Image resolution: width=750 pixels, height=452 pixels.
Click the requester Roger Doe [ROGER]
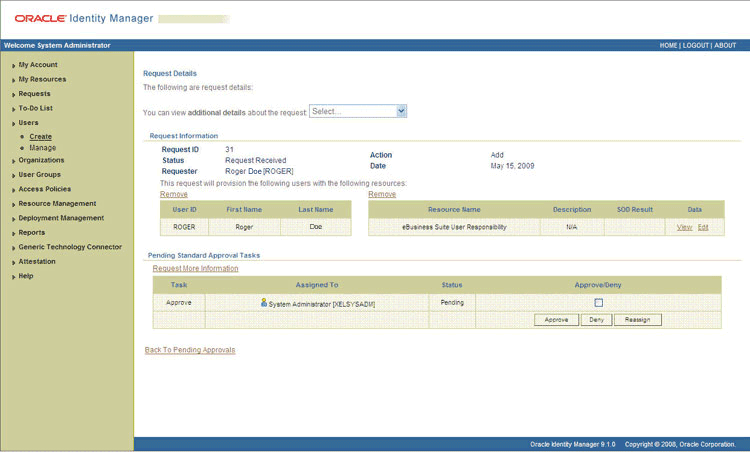click(259, 171)
